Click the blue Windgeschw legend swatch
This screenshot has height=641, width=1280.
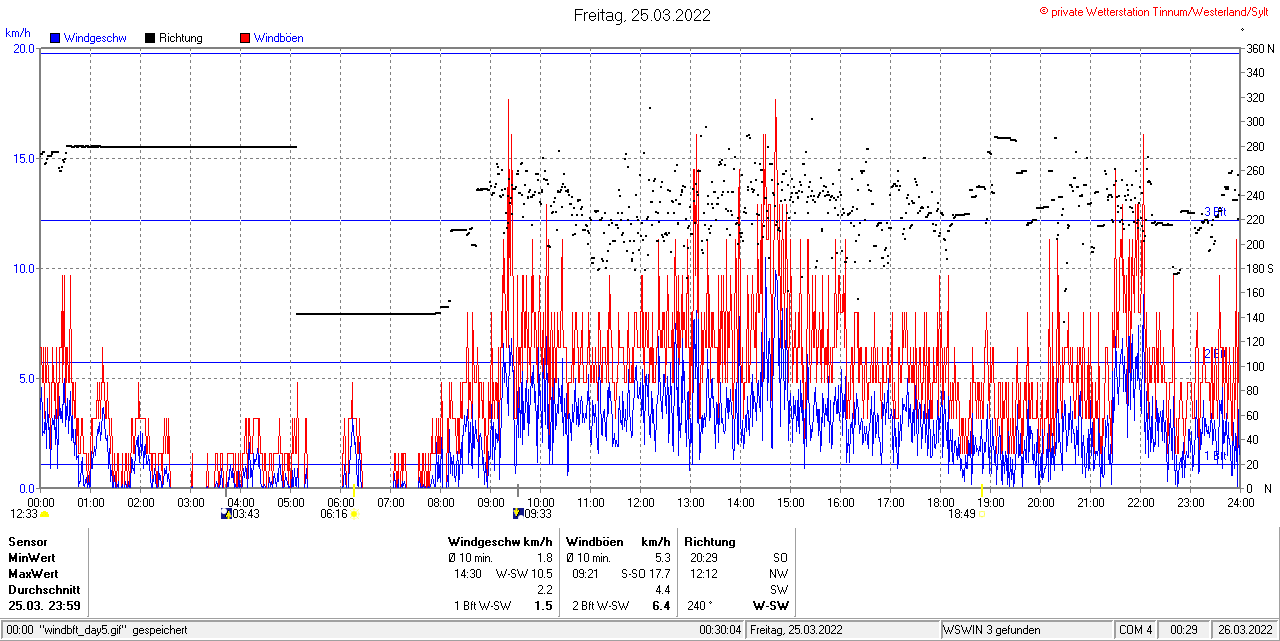tap(55, 38)
